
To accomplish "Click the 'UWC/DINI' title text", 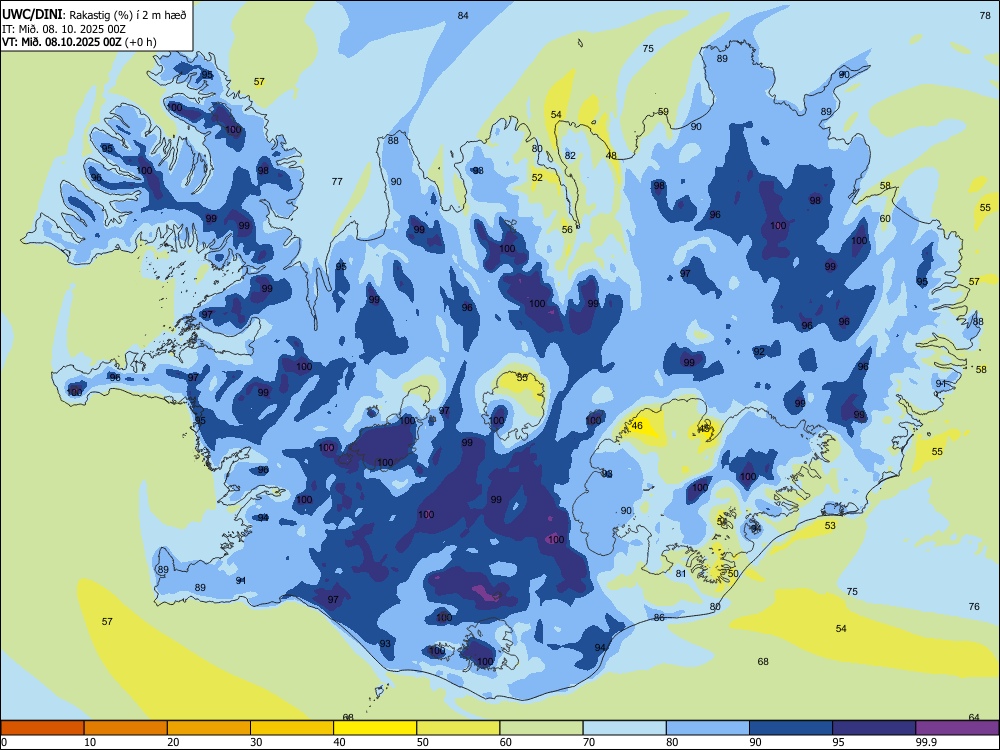I will 32,14.
